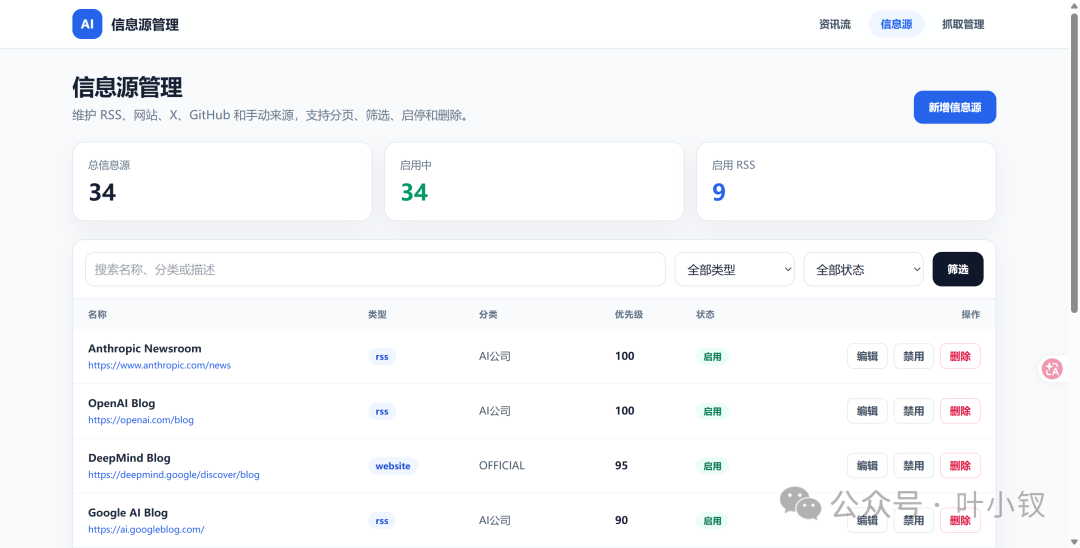Click 启用 status badge for Anthropic Newsroom
The width and height of the screenshot is (1080, 548).
(712, 357)
